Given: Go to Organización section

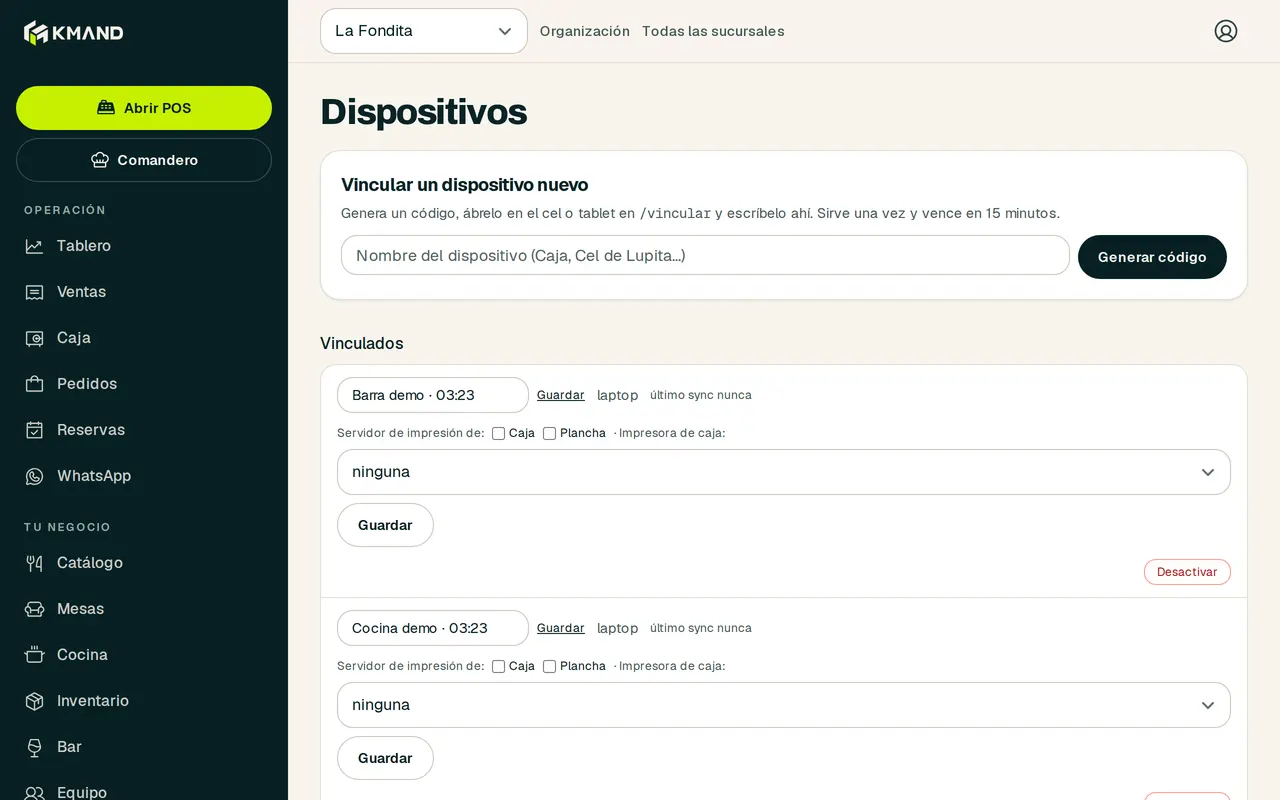Looking at the screenshot, I should tap(585, 31).
